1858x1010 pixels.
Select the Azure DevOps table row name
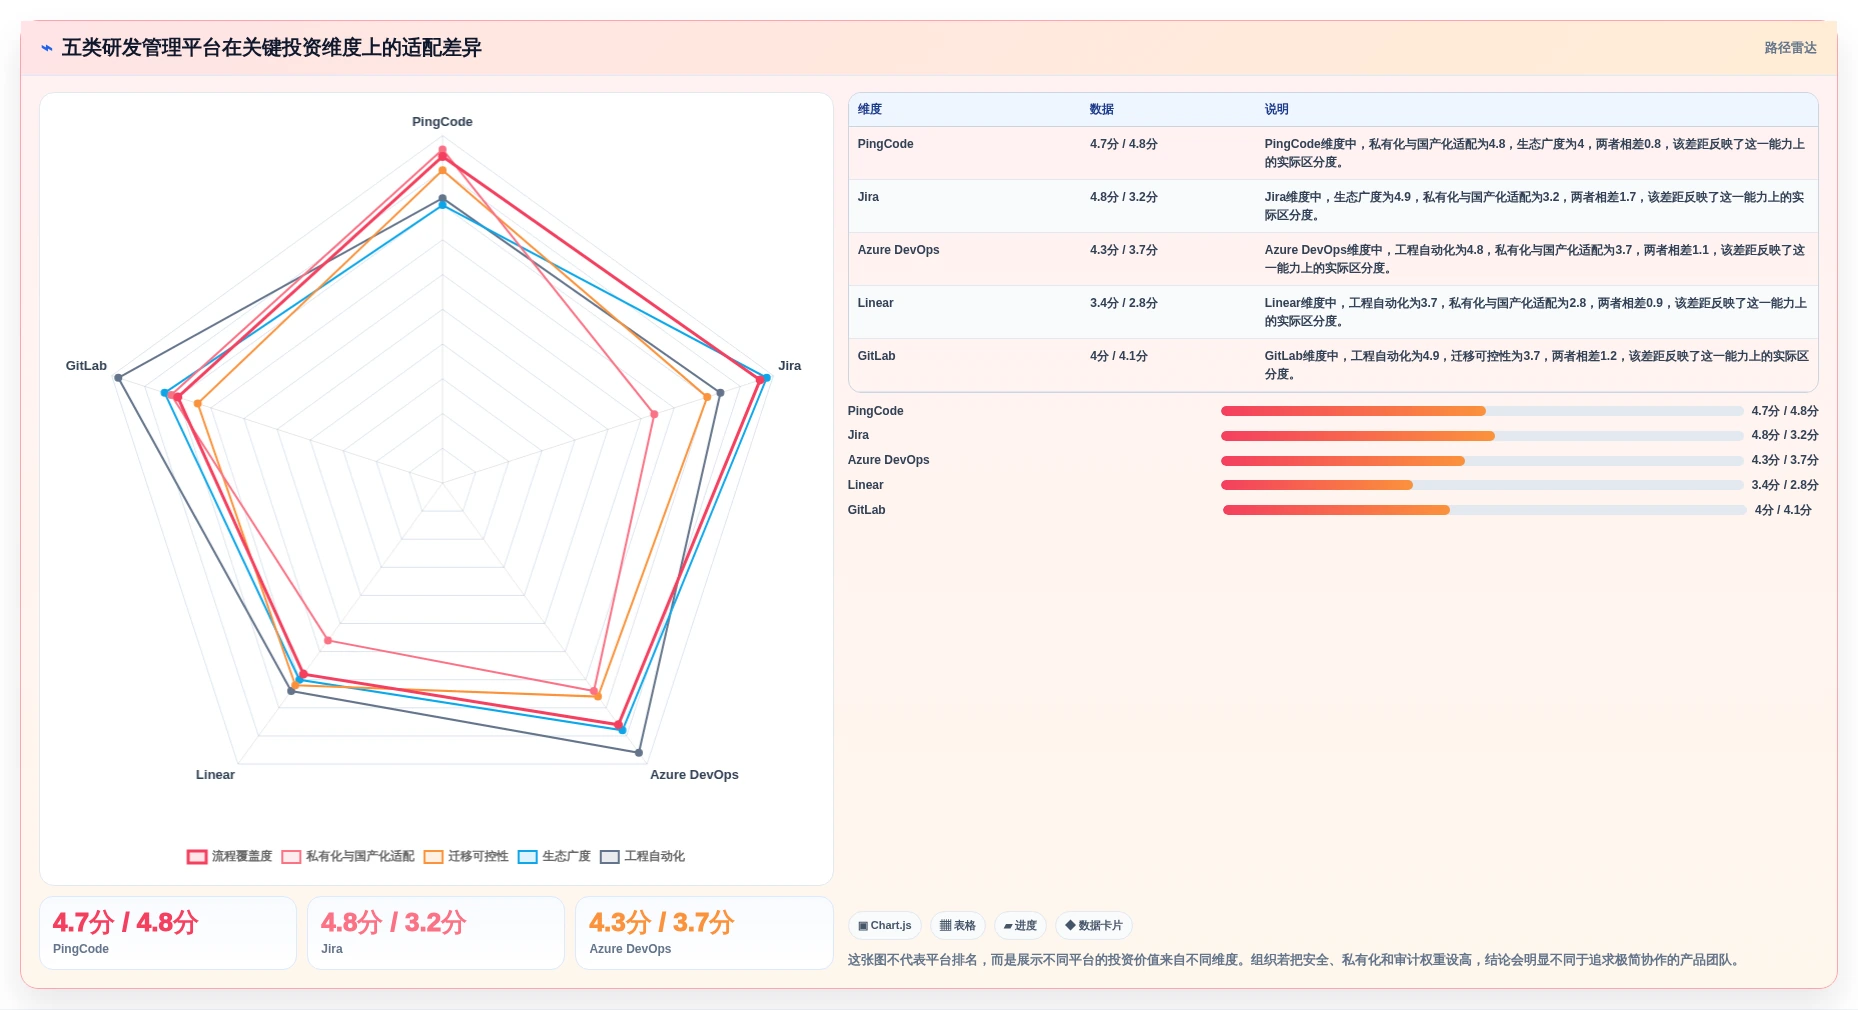[x=898, y=250]
